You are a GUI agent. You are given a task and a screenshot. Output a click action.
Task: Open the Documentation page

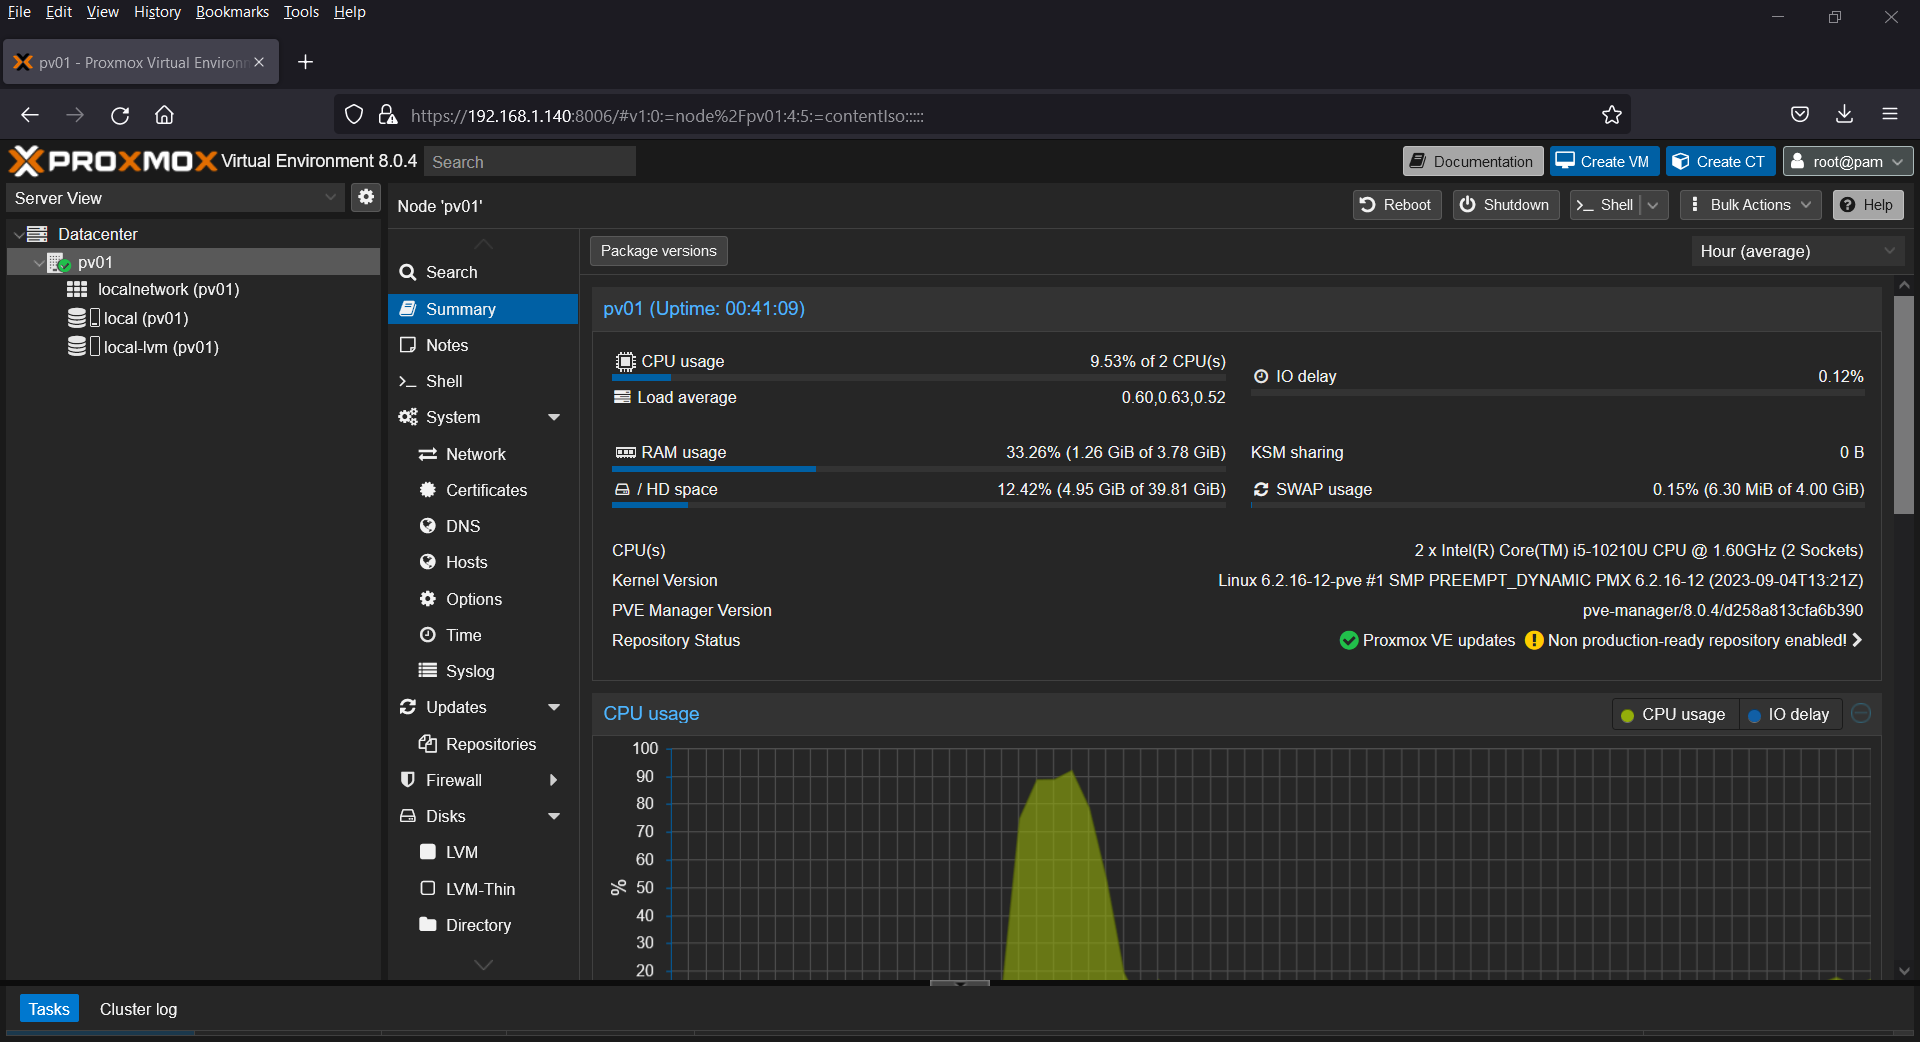1472,162
